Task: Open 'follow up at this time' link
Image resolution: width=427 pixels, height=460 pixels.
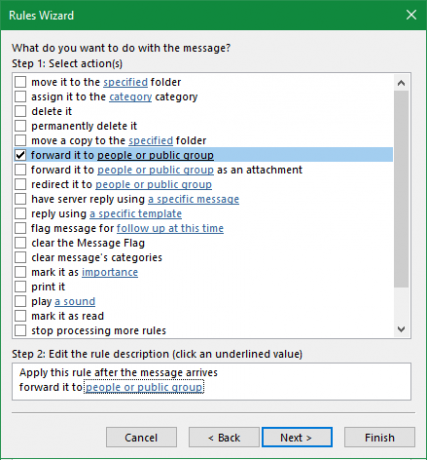Action: (170, 228)
